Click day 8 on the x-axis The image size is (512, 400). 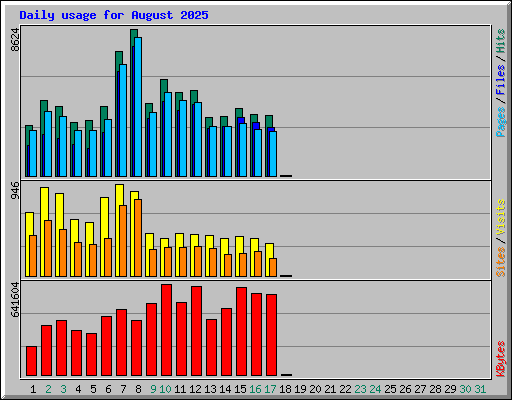tap(138, 389)
